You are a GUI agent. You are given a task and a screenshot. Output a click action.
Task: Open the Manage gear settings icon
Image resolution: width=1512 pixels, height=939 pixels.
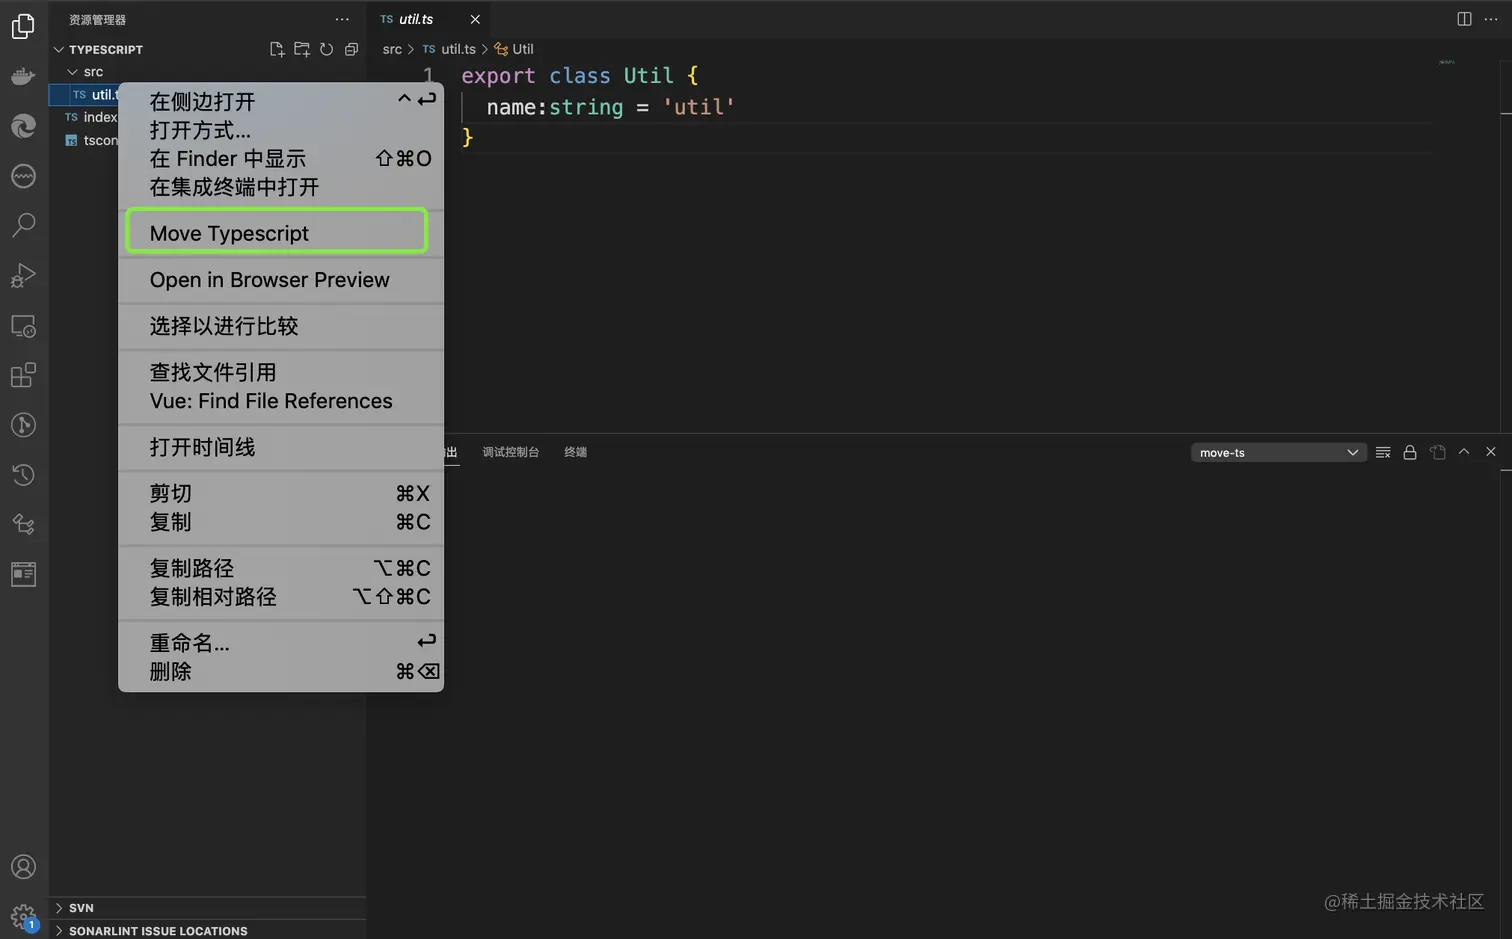[x=23, y=916]
